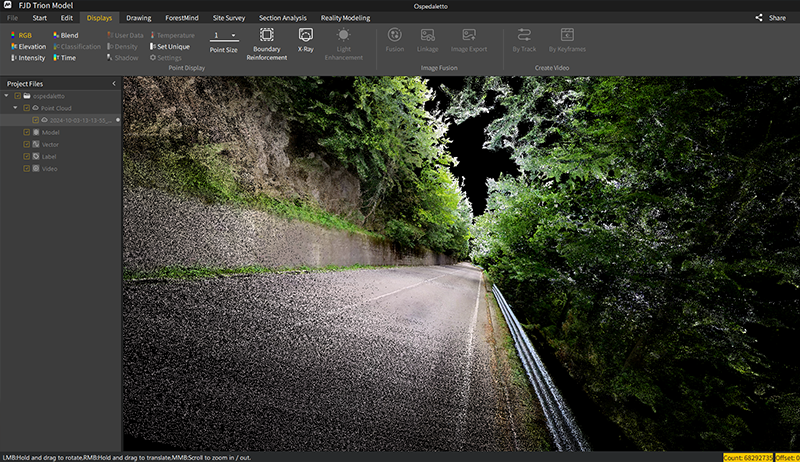Toggle the Vector layer checkbox

point(27,144)
